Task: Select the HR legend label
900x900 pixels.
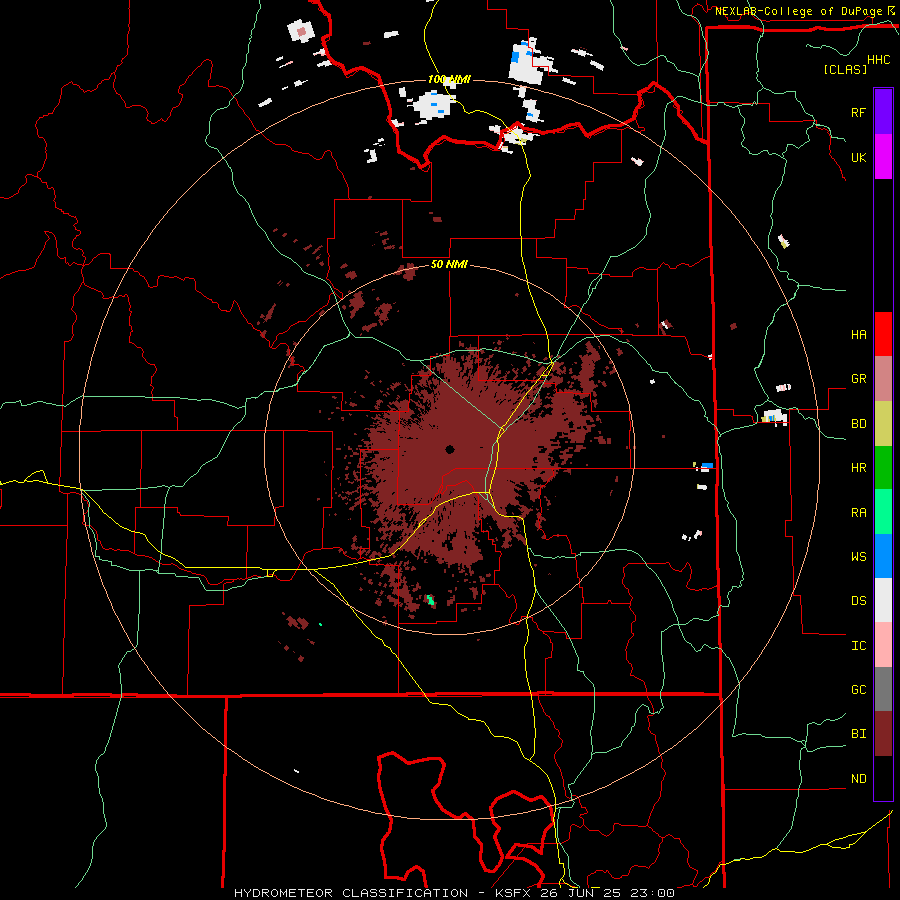Action: (858, 468)
